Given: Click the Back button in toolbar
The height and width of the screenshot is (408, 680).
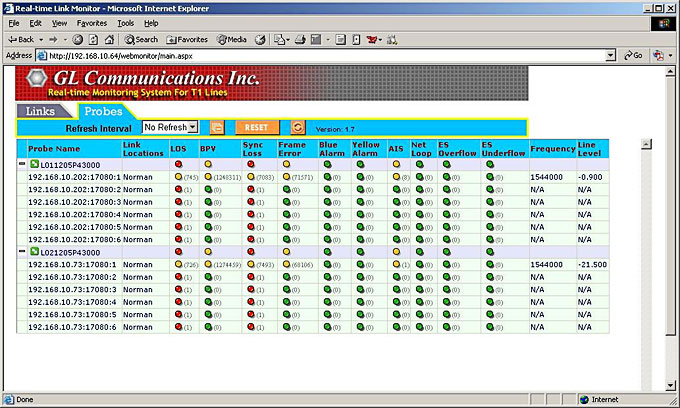Looking at the screenshot, I should pos(21,39).
